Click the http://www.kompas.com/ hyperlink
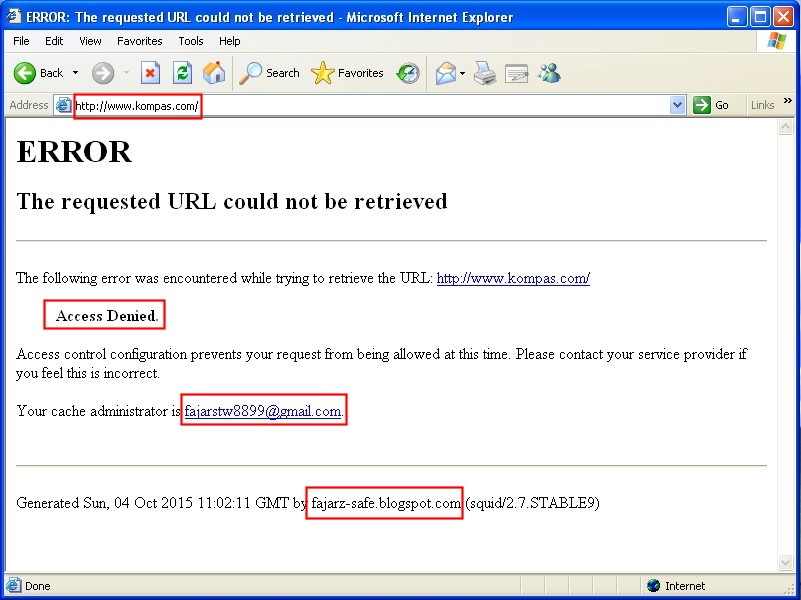801x600 pixels. pyautogui.click(x=512, y=279)
